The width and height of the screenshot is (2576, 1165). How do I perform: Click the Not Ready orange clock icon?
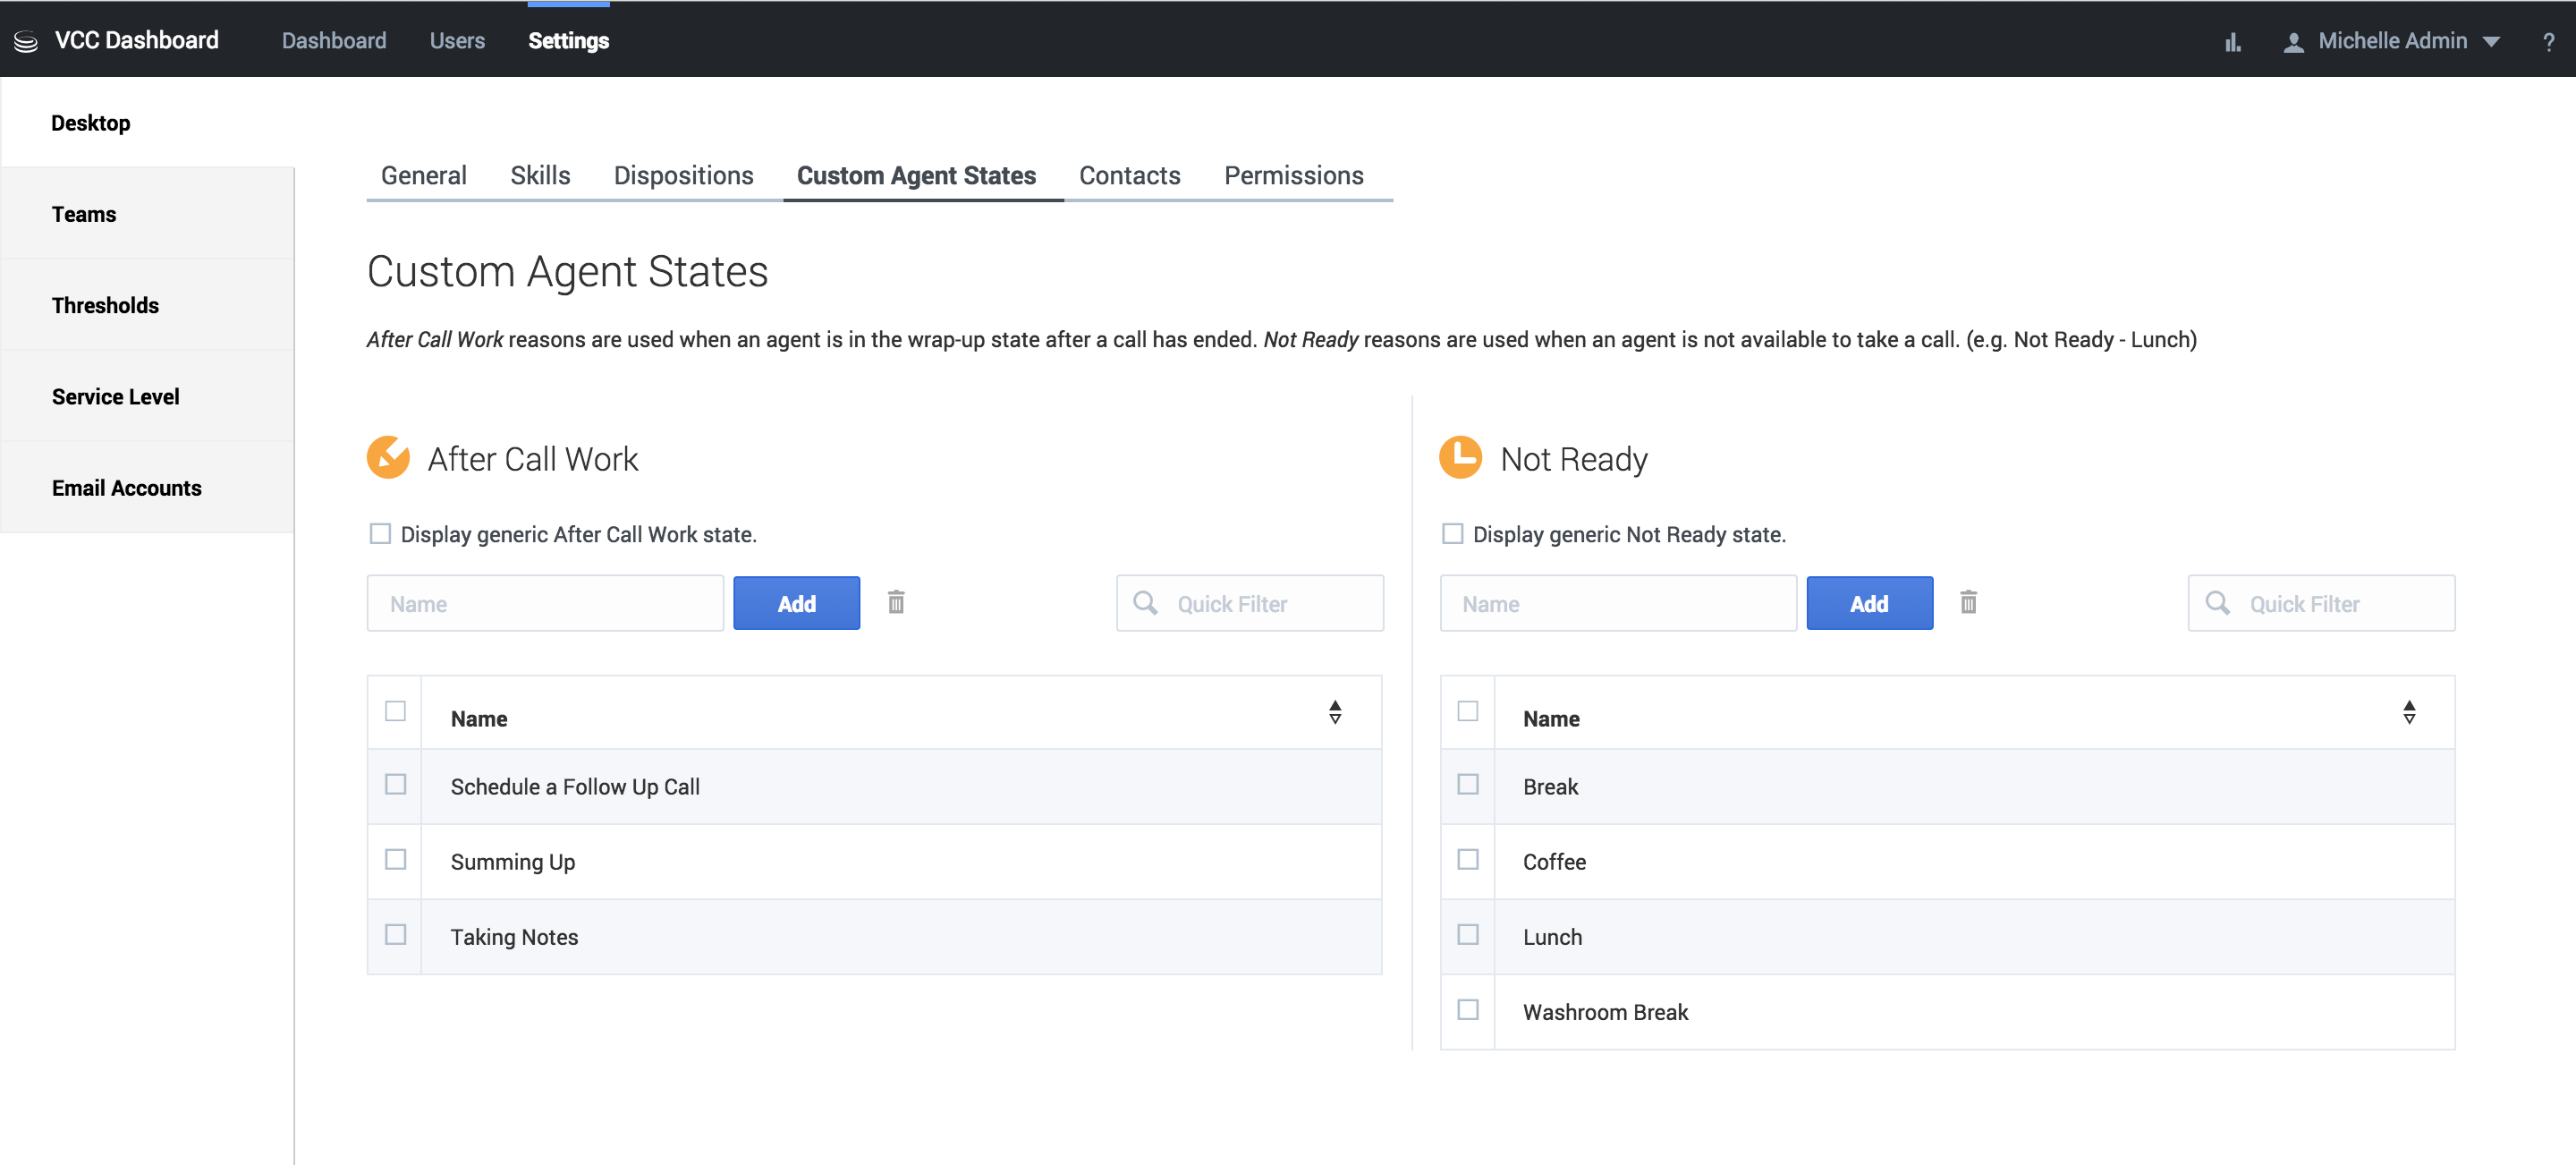point(1460,458)
